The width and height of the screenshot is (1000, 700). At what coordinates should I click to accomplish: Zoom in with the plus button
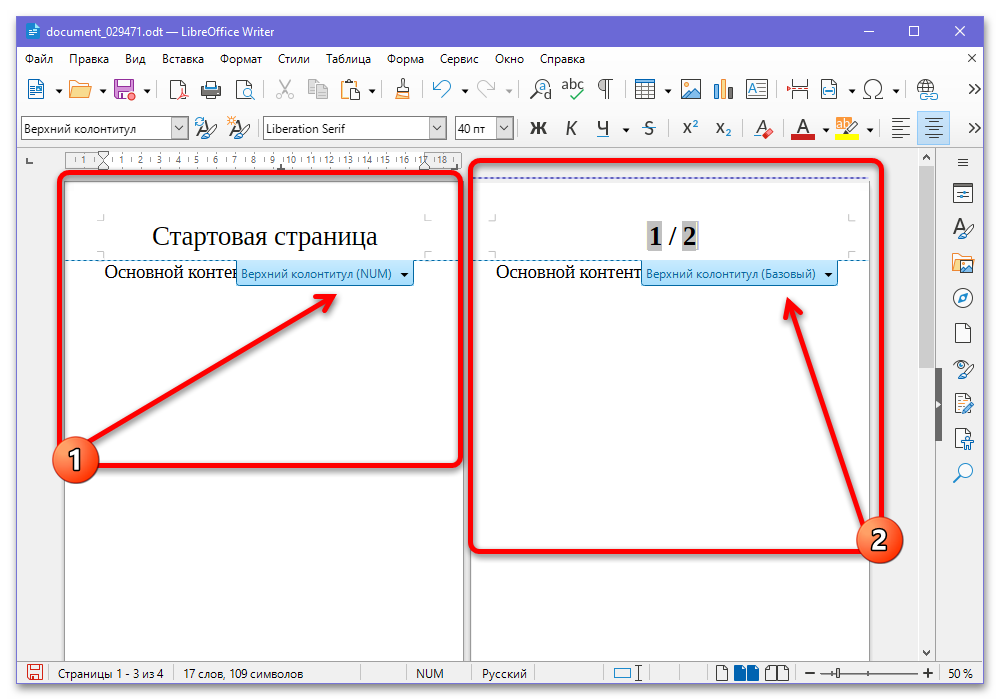[x=928, y=673]
